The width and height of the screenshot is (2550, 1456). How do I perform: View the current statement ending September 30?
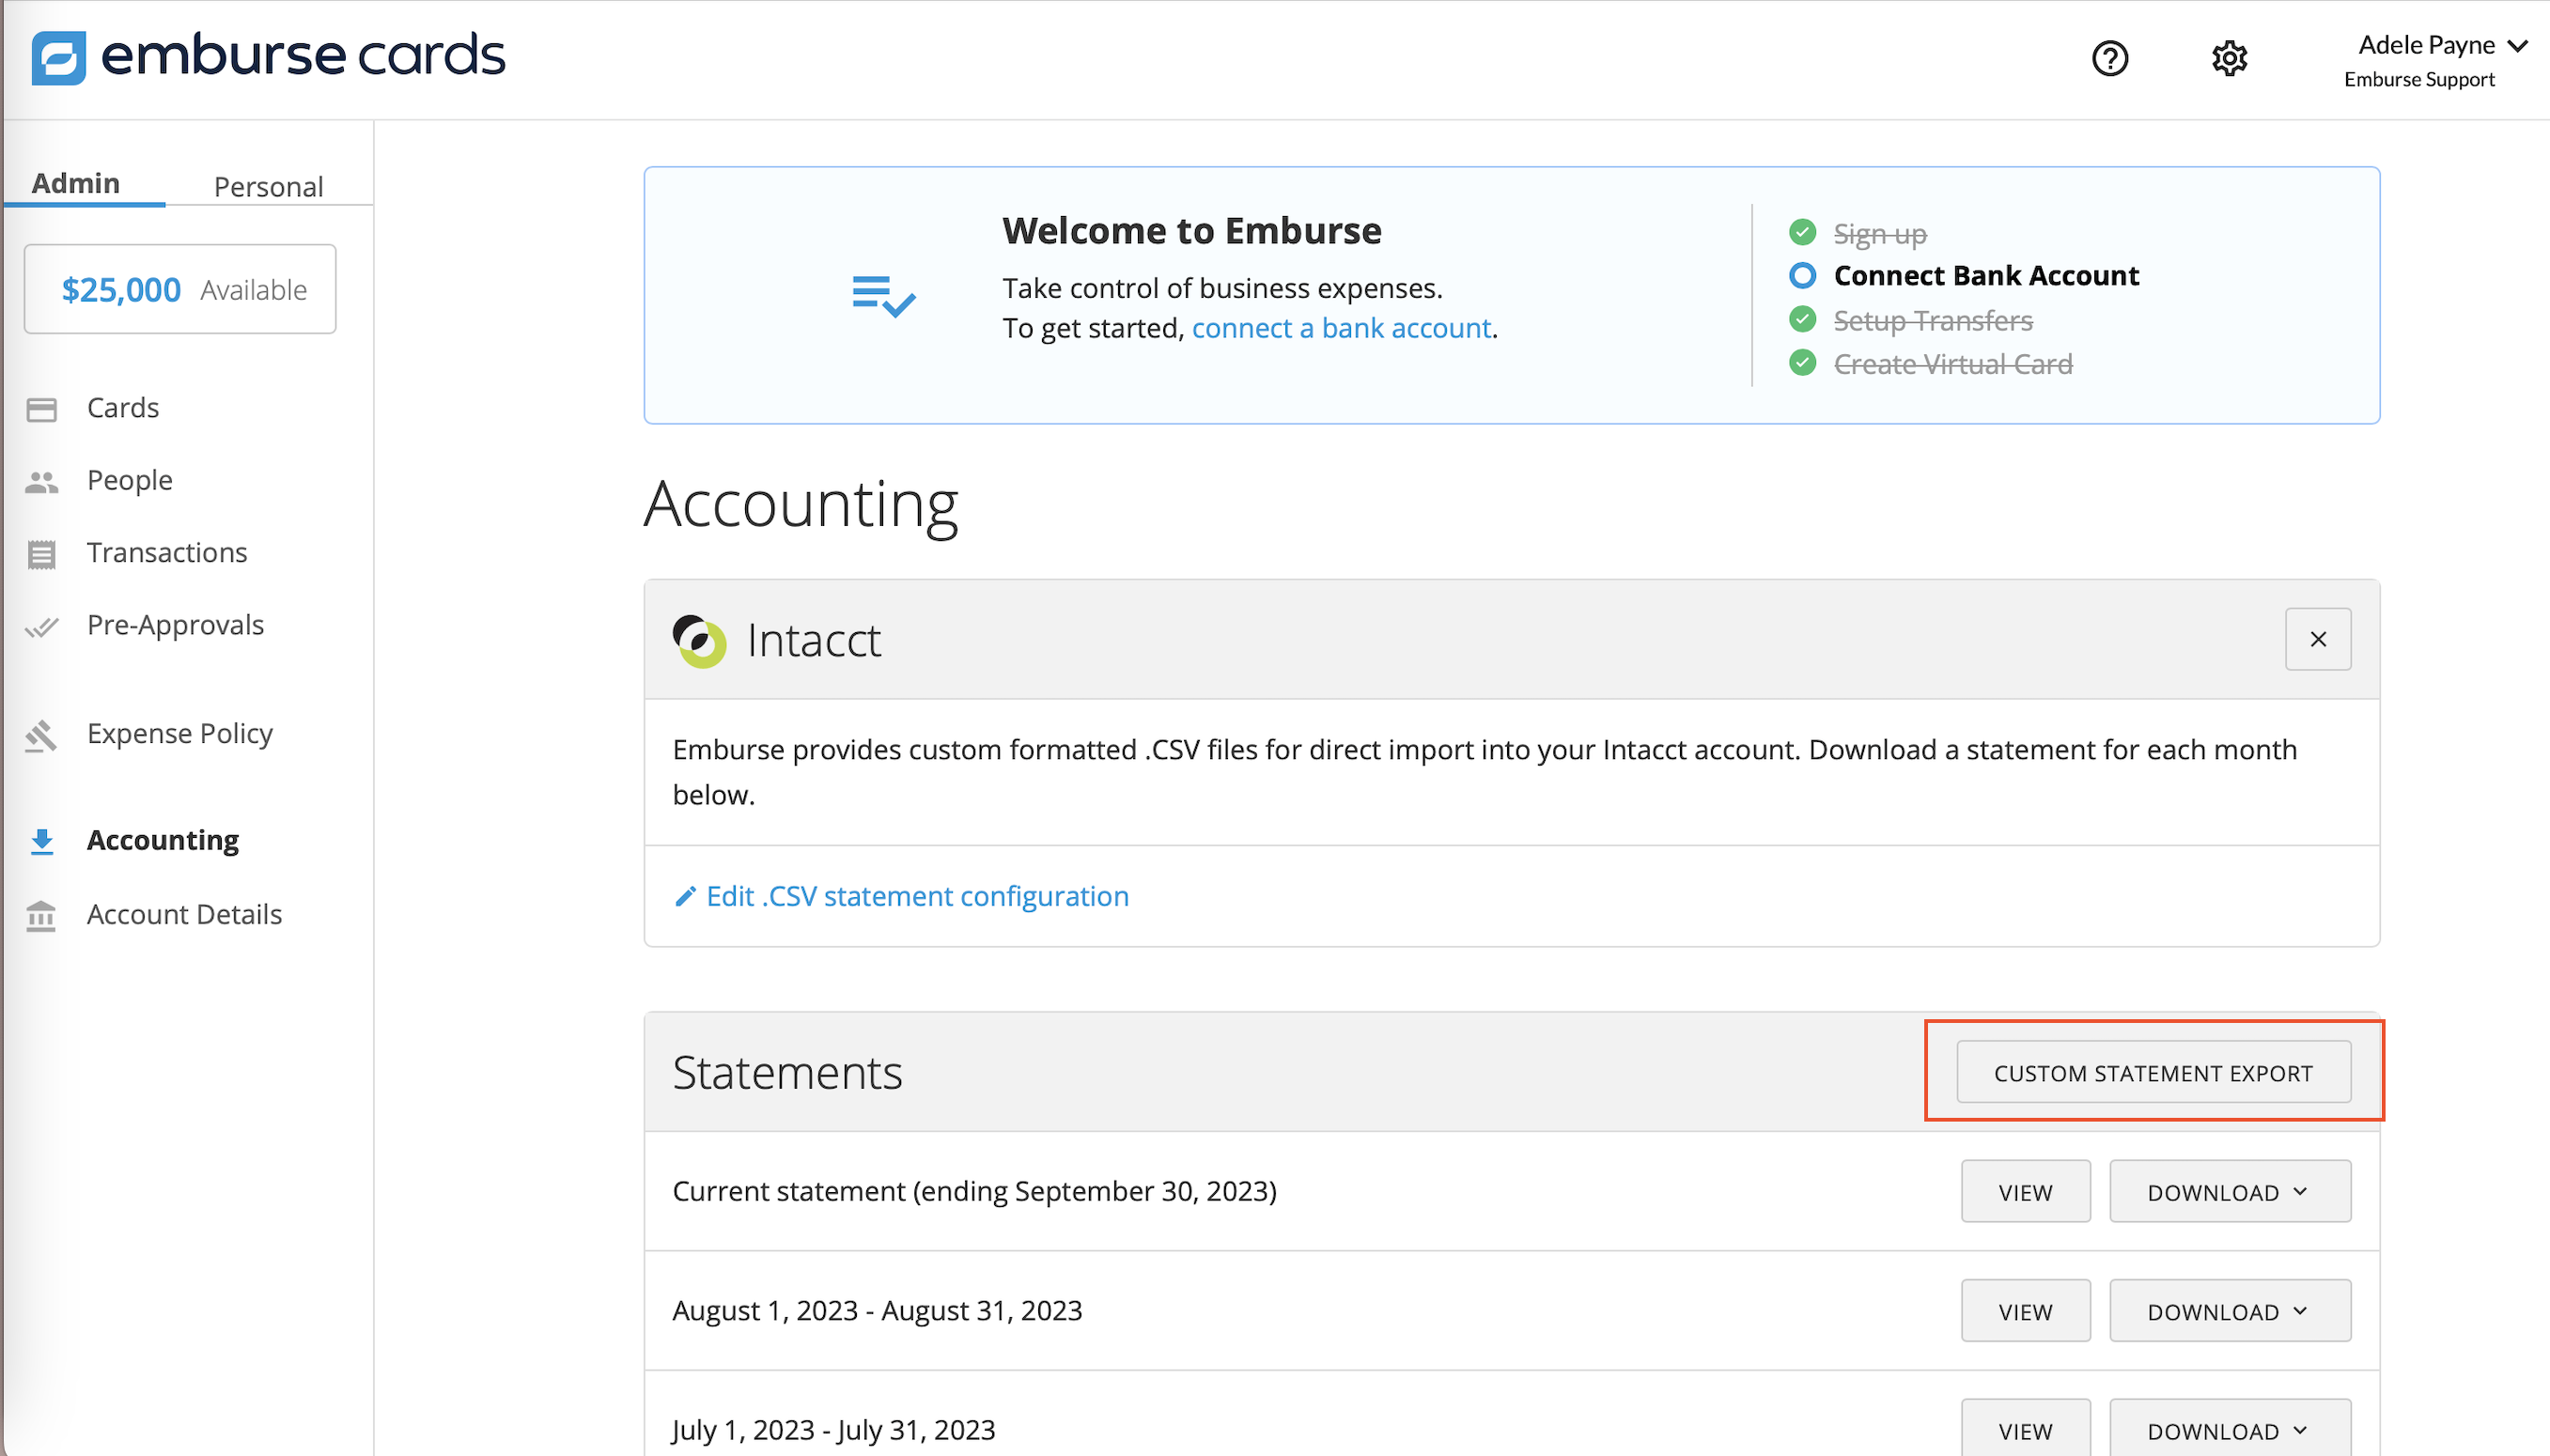point(2025,1191)
